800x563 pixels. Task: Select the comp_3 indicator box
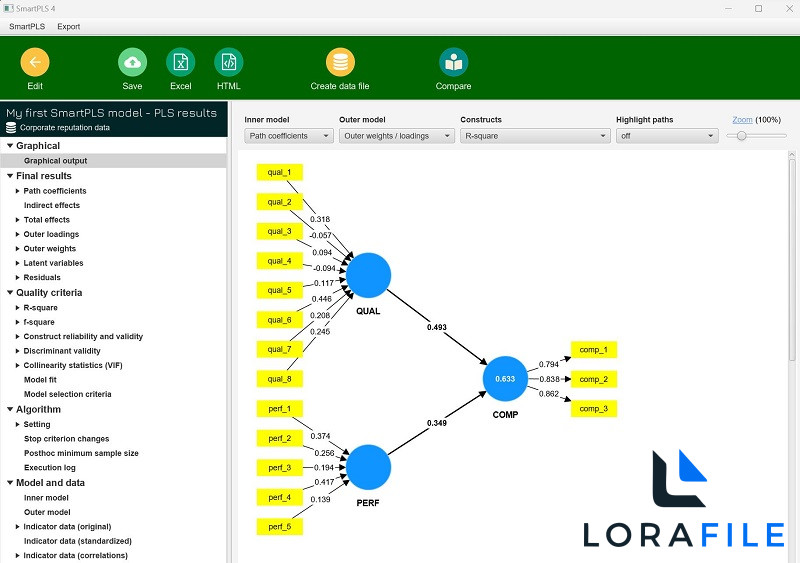click(x=594, y=408)
